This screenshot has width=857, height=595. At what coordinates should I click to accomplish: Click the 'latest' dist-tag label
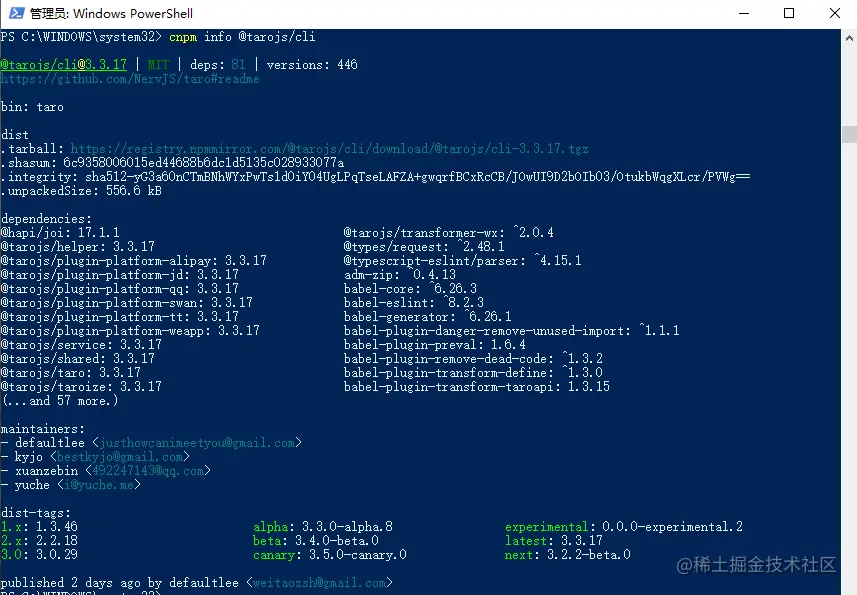526,541
